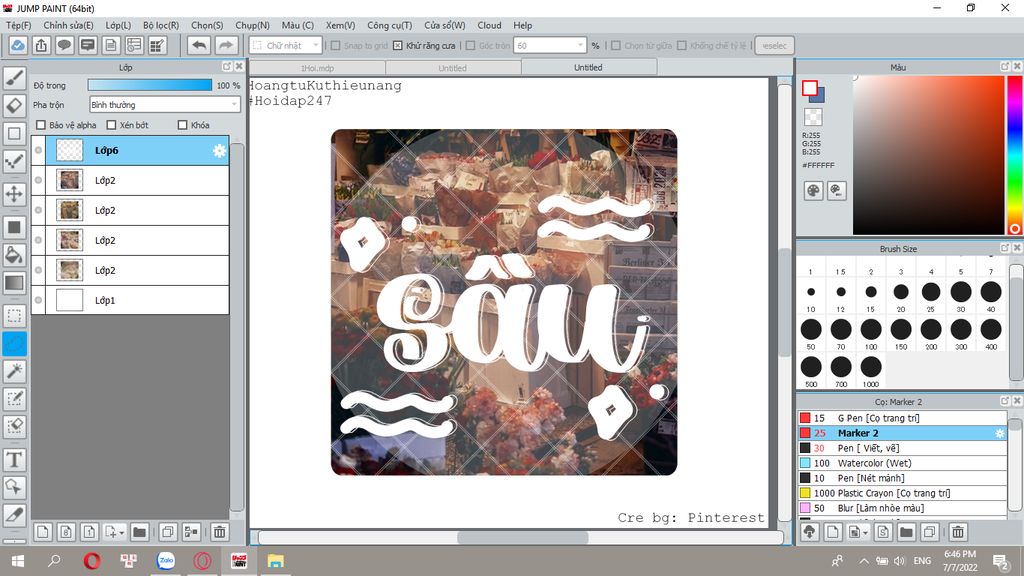Select the Operation/object select tool
This screenshot has width=1024, height=576.
[14, 487]
